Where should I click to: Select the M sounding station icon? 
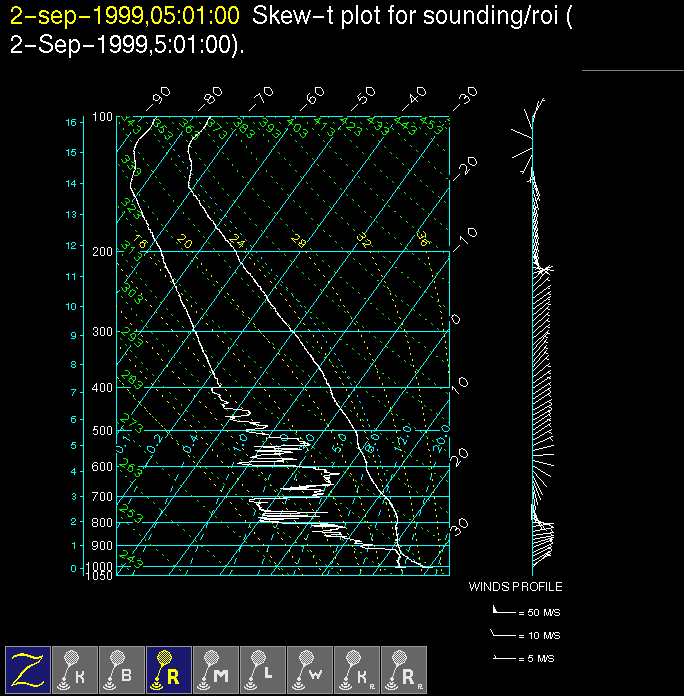[216, 669]
